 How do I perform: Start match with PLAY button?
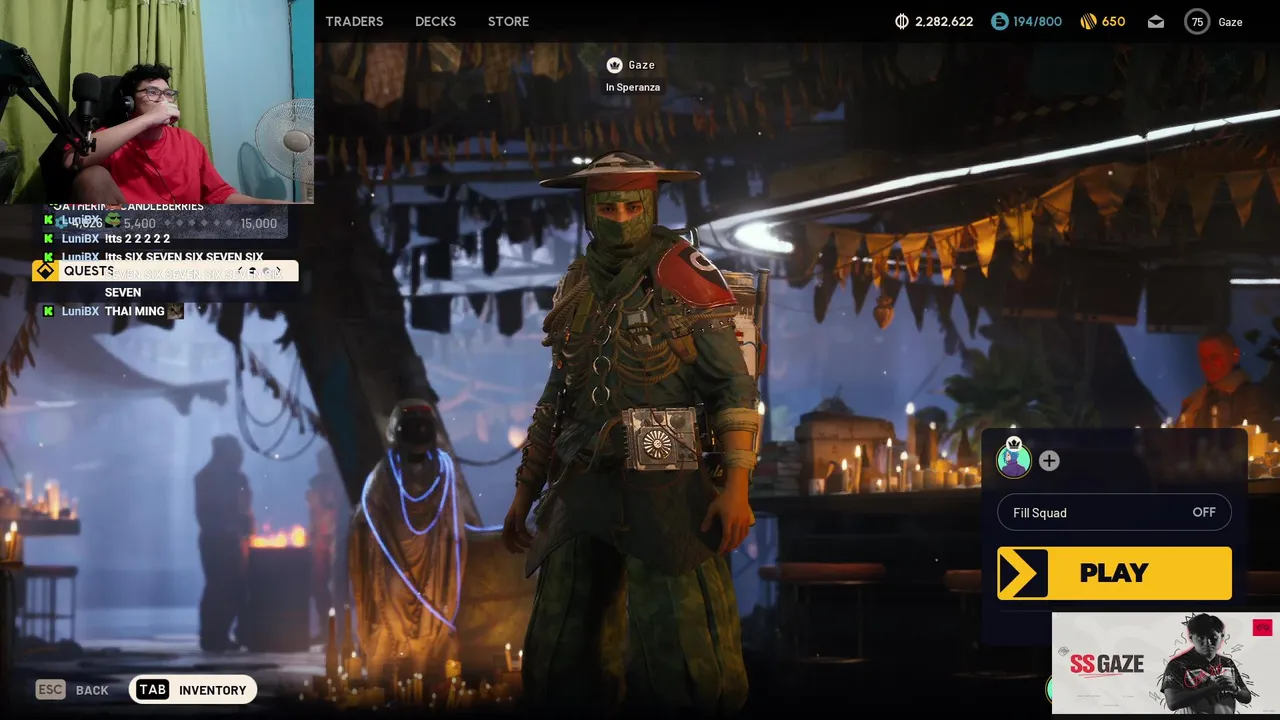click(x=1114, y=573)
